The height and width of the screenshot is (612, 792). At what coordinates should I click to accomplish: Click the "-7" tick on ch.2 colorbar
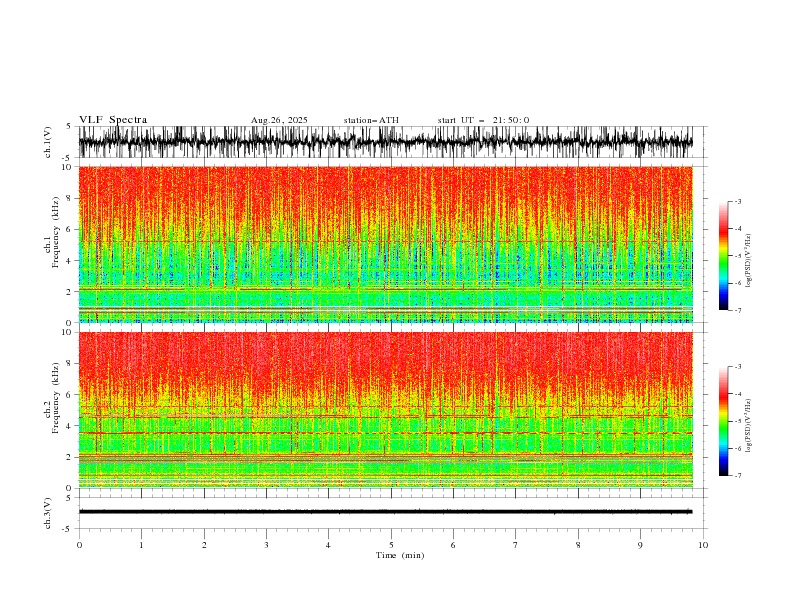click(738, 476)
